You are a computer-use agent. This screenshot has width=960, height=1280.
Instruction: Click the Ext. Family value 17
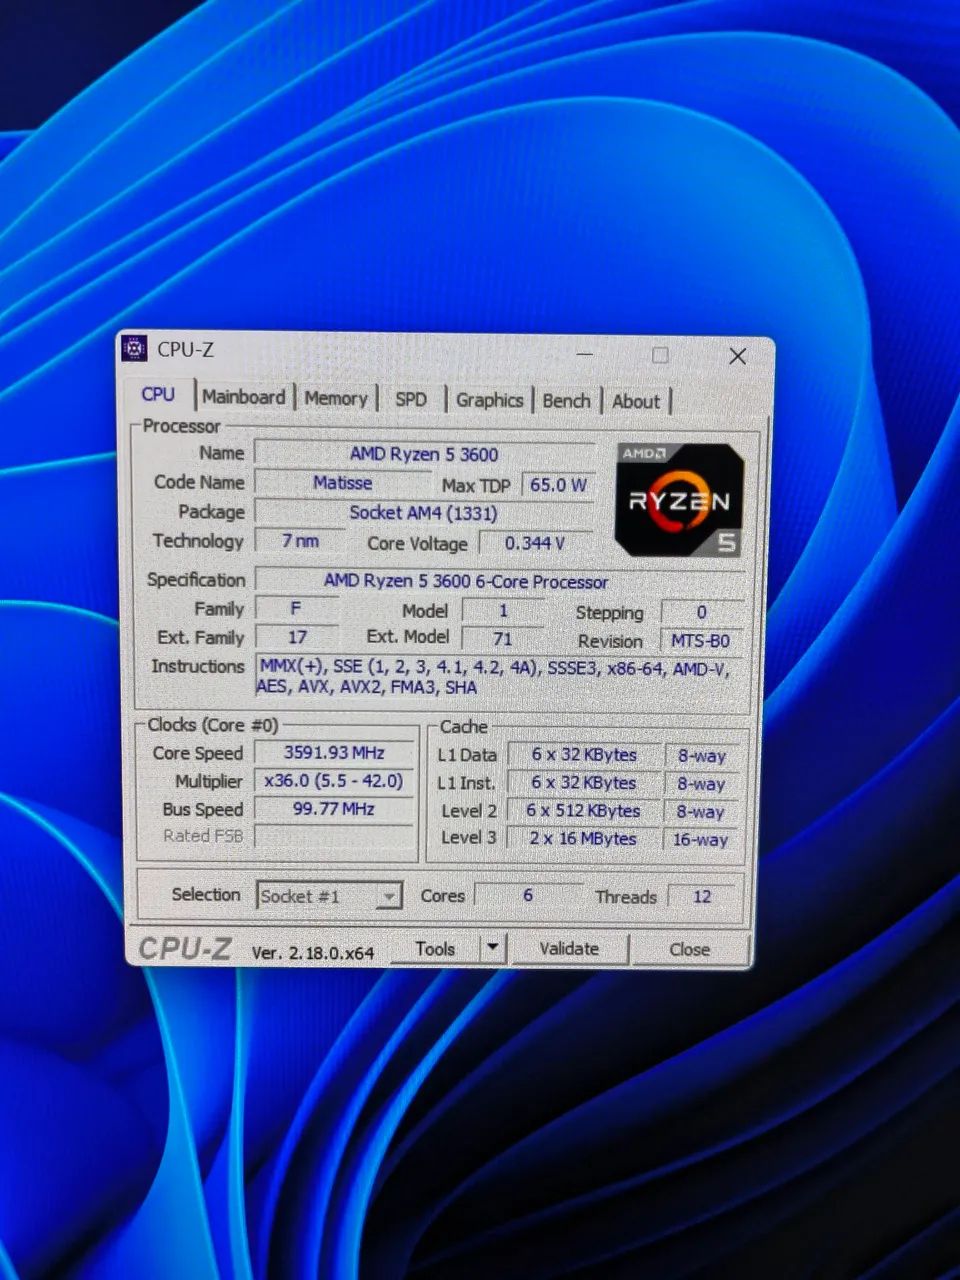pos(297,637)
